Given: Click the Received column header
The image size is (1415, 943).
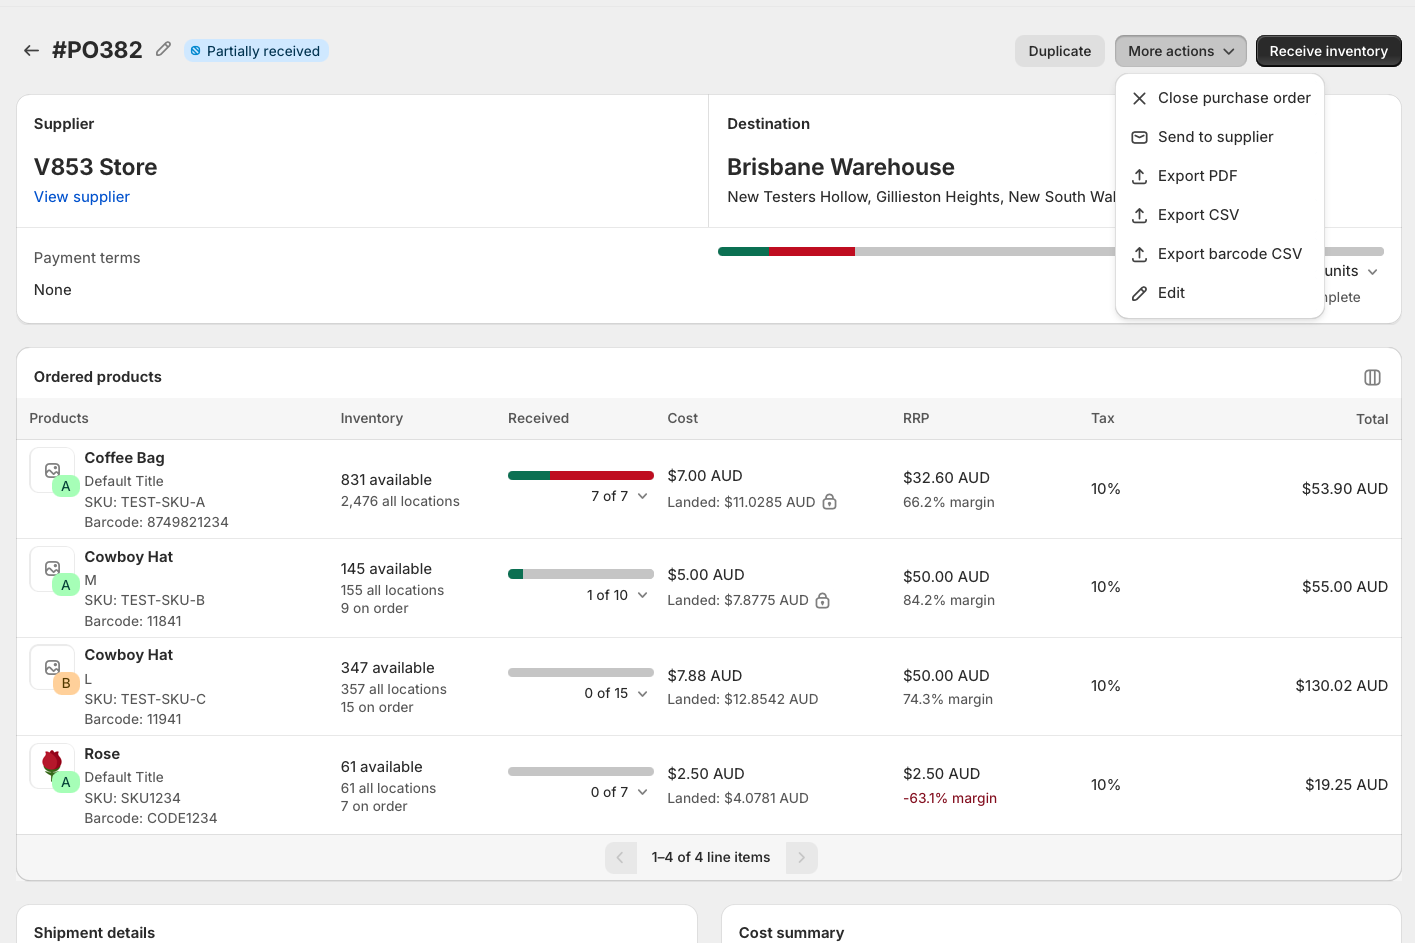Looking at the screenshot, I should pos(538,418).
